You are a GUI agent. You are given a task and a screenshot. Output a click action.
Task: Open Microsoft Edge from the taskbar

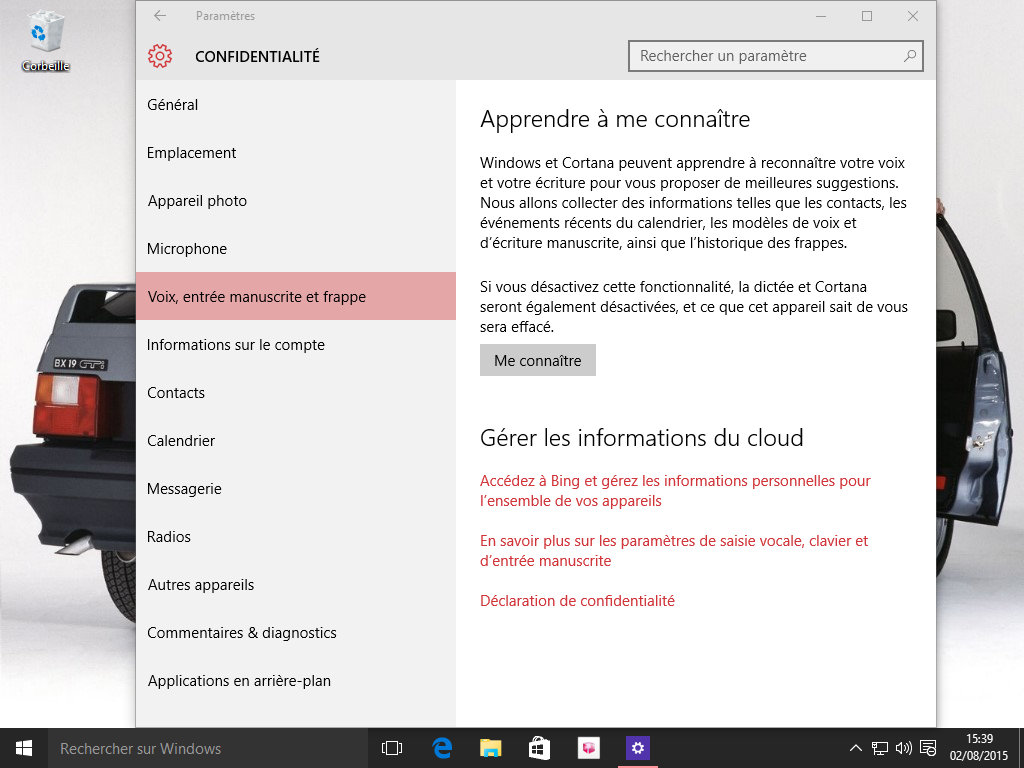coord(442,748)
